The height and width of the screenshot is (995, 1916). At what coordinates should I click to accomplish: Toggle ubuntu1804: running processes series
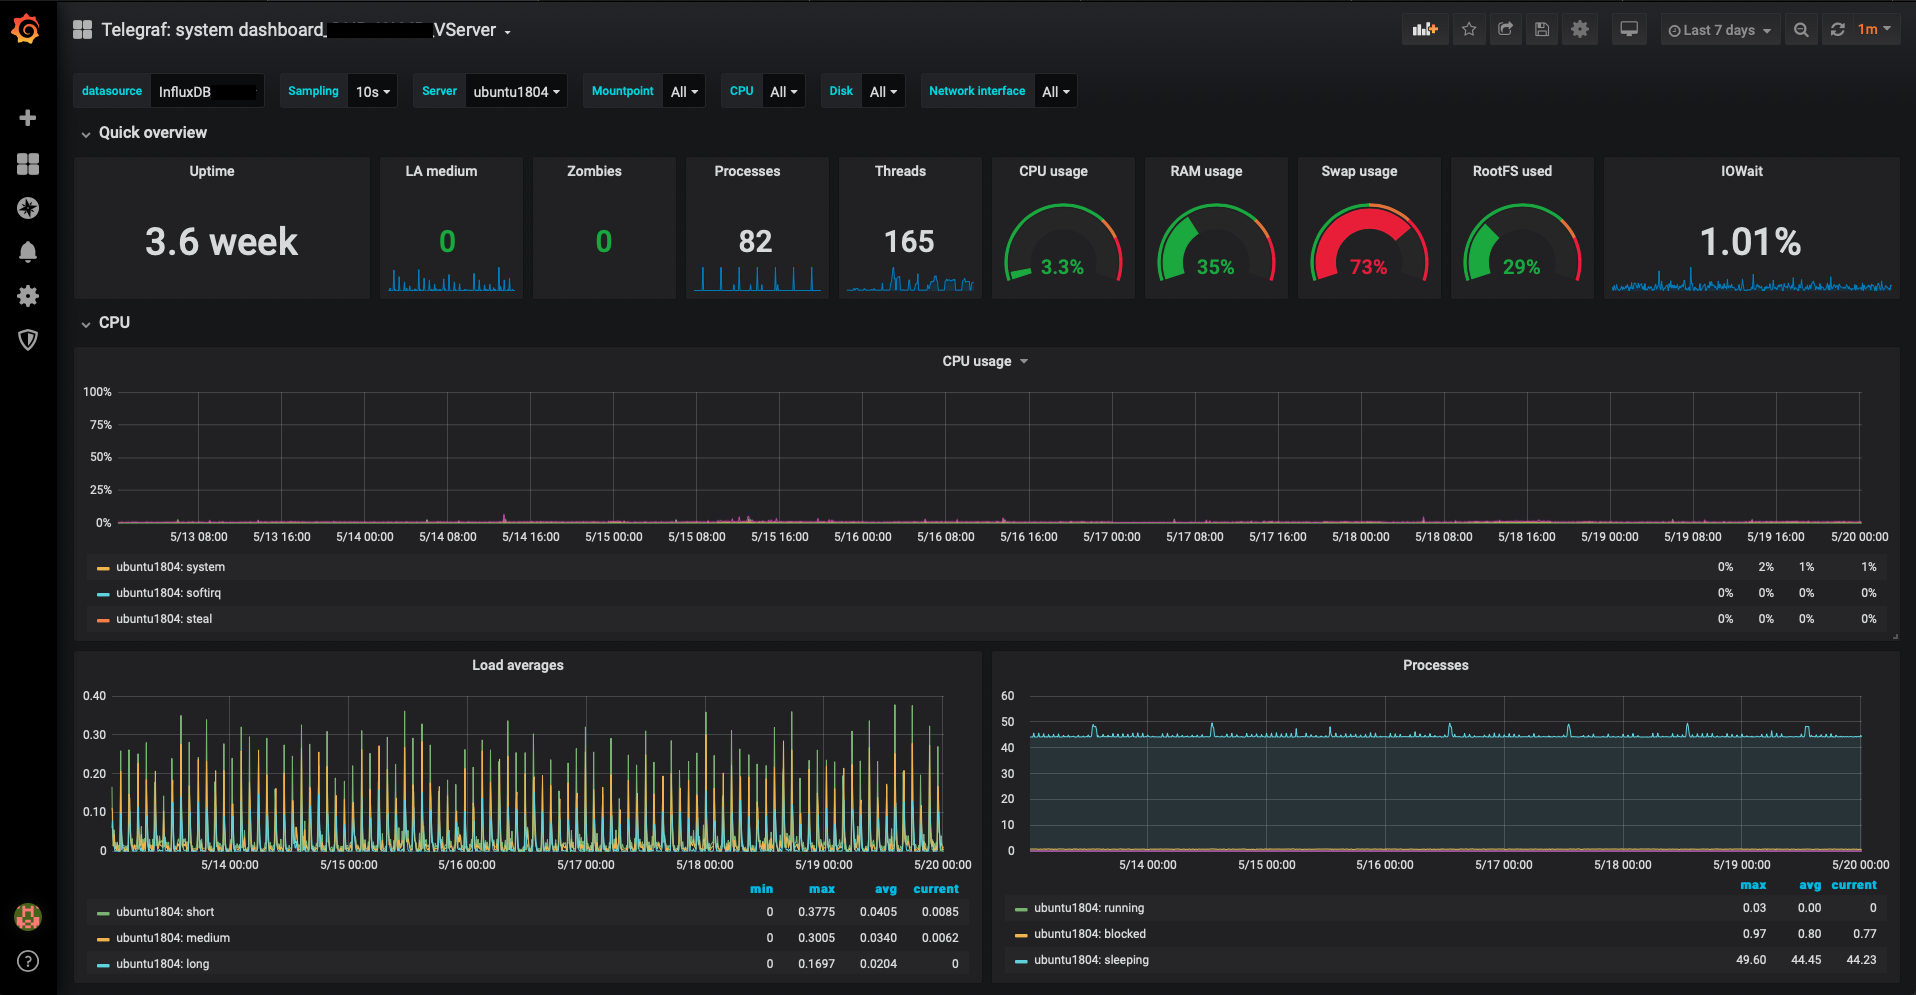1089,908
